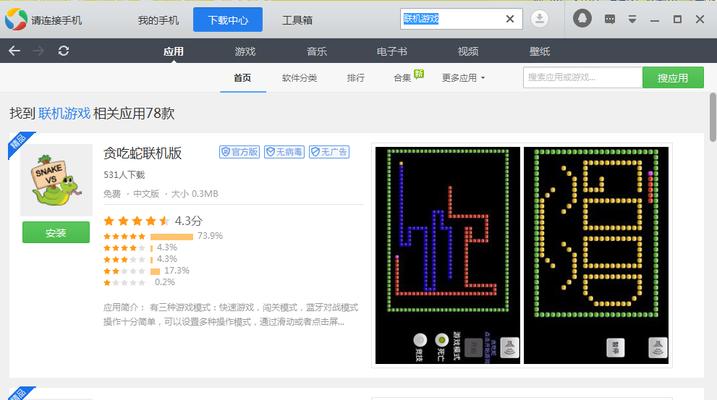Screen dimensions: 717x400
Task: Click the 安装 install button
Action: pyautogui.click(x=56, y=233)
